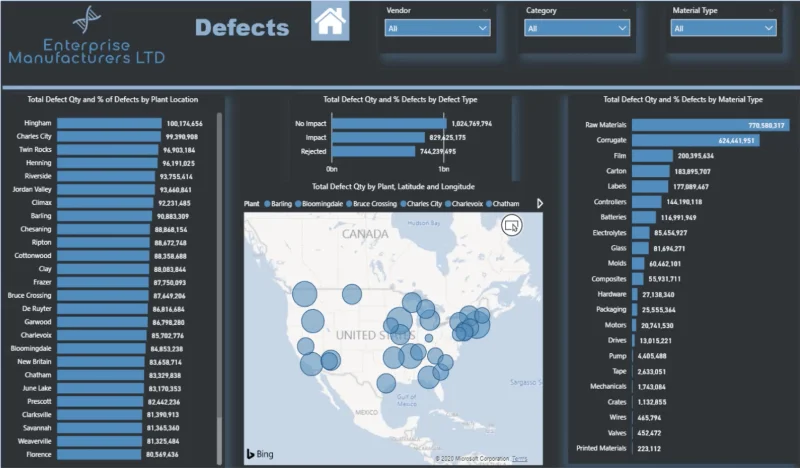Click the Mechanicals label
The image size is (800, 468).
[608, 386]
